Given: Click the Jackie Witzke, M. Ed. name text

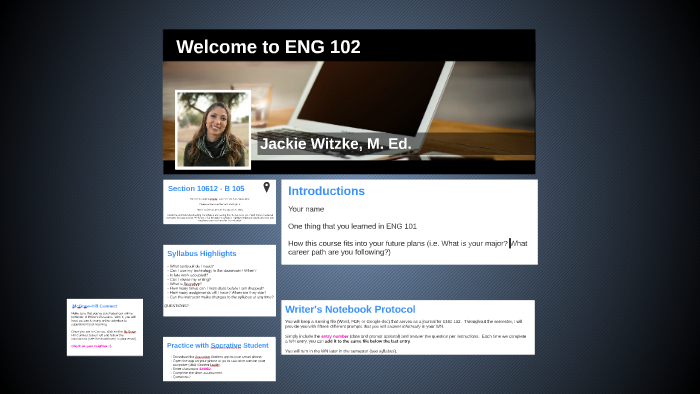Looking at the screenshot, I should 336,144.
